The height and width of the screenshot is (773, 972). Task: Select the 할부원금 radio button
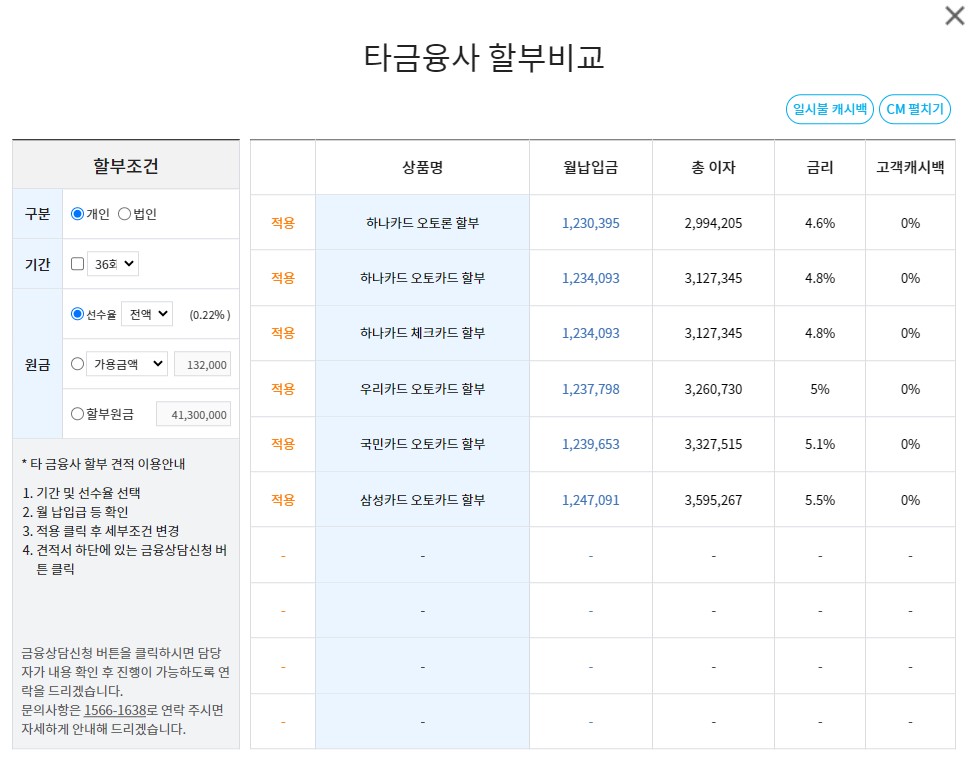(x=77, y=414)
